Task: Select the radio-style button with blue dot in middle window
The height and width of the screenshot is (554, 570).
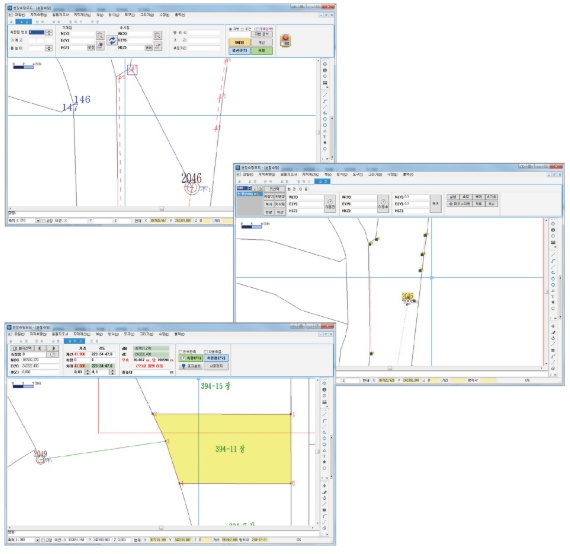Action: [x=459, y=204]
